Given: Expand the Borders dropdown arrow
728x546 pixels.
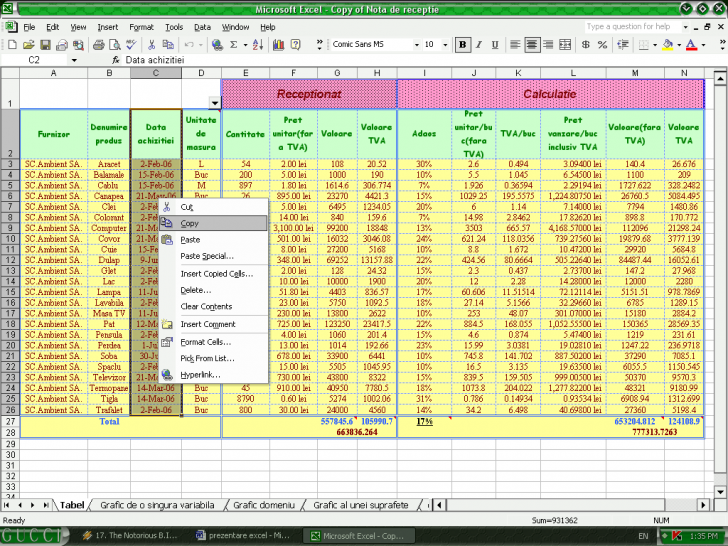Looking at the screenshot, I should pos(655,45).
